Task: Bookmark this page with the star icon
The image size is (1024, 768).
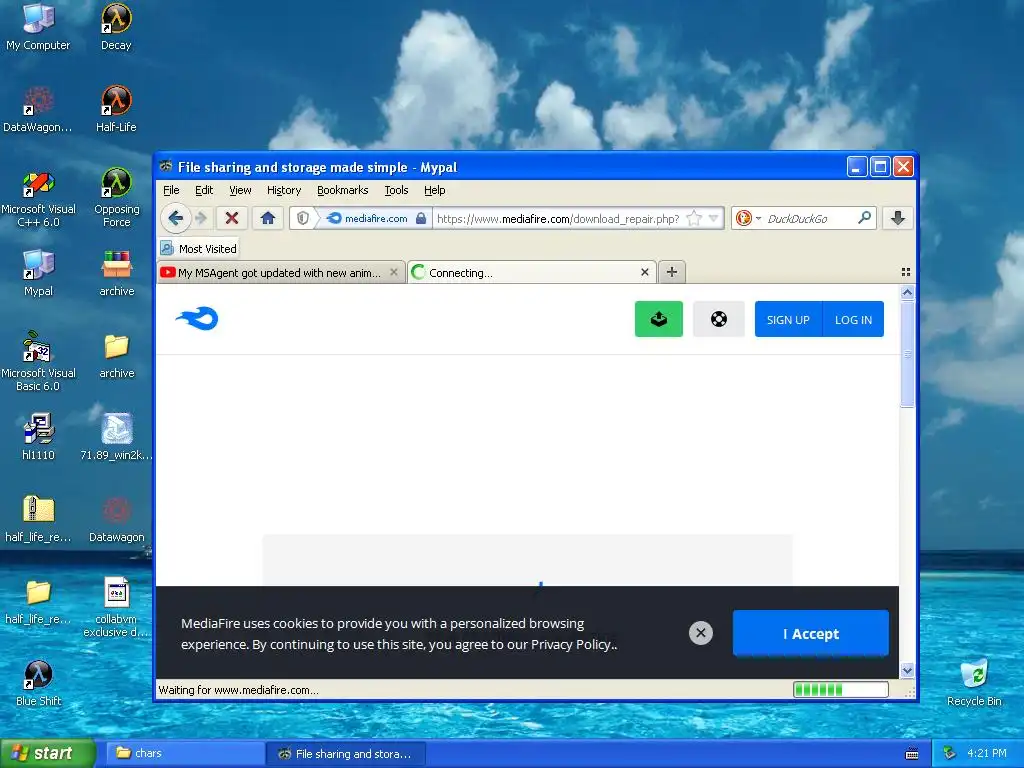Action: (694, 218)
